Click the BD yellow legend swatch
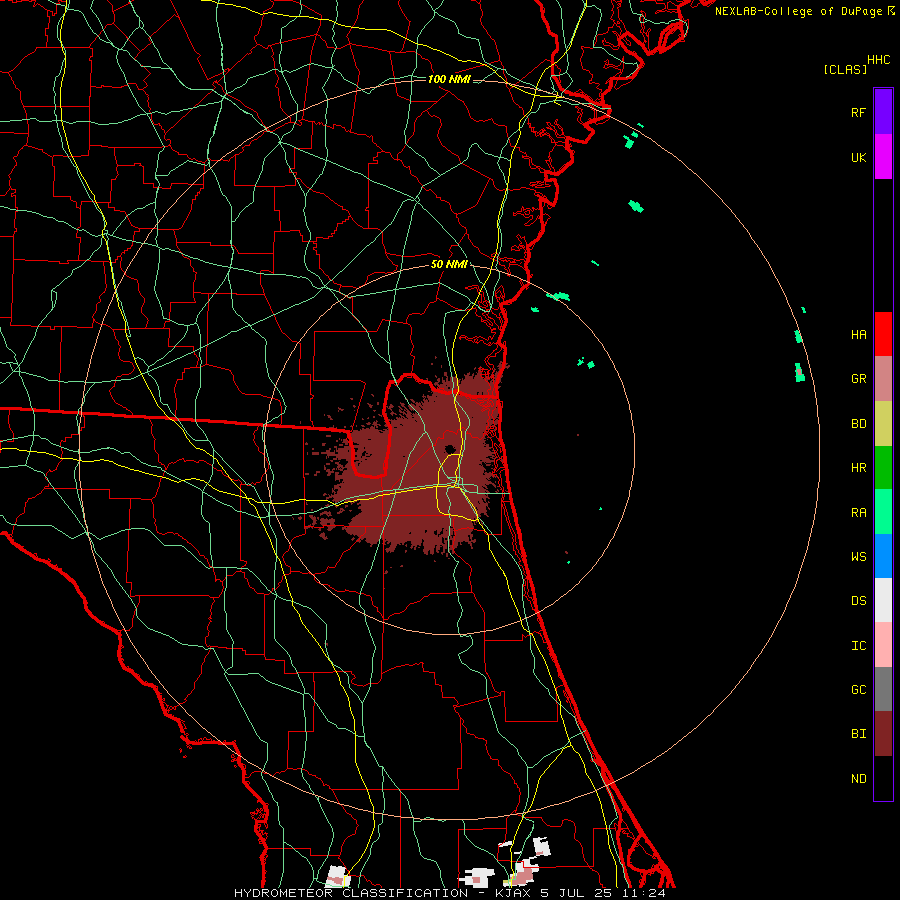 coord(883,424)
